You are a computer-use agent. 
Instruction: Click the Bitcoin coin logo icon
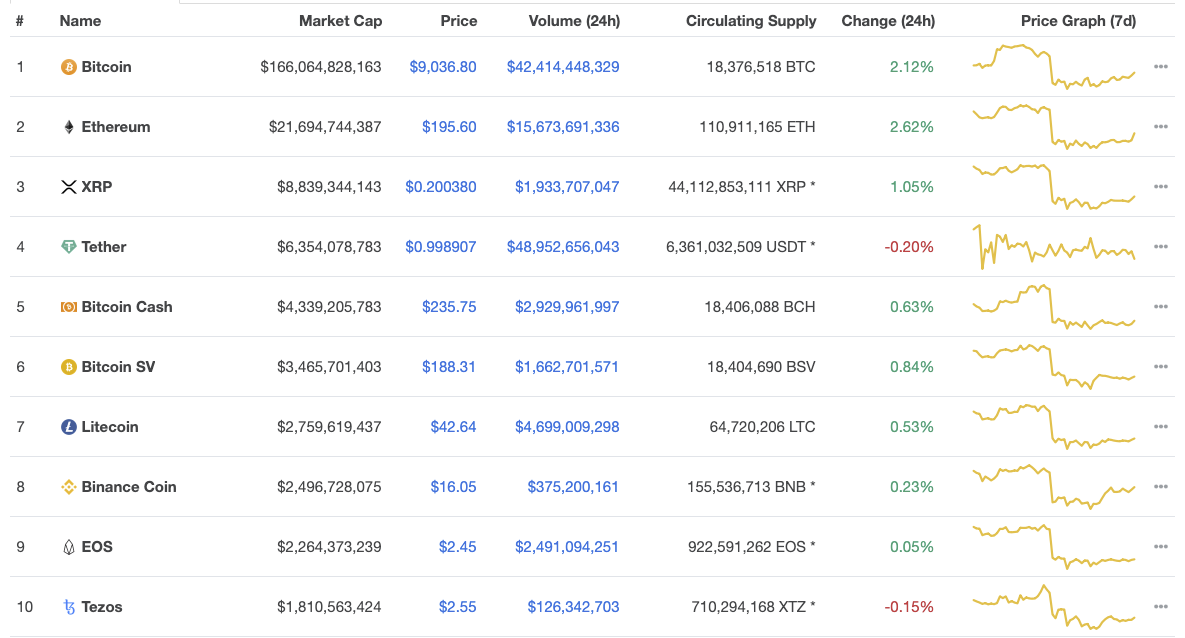click(69, 67)
